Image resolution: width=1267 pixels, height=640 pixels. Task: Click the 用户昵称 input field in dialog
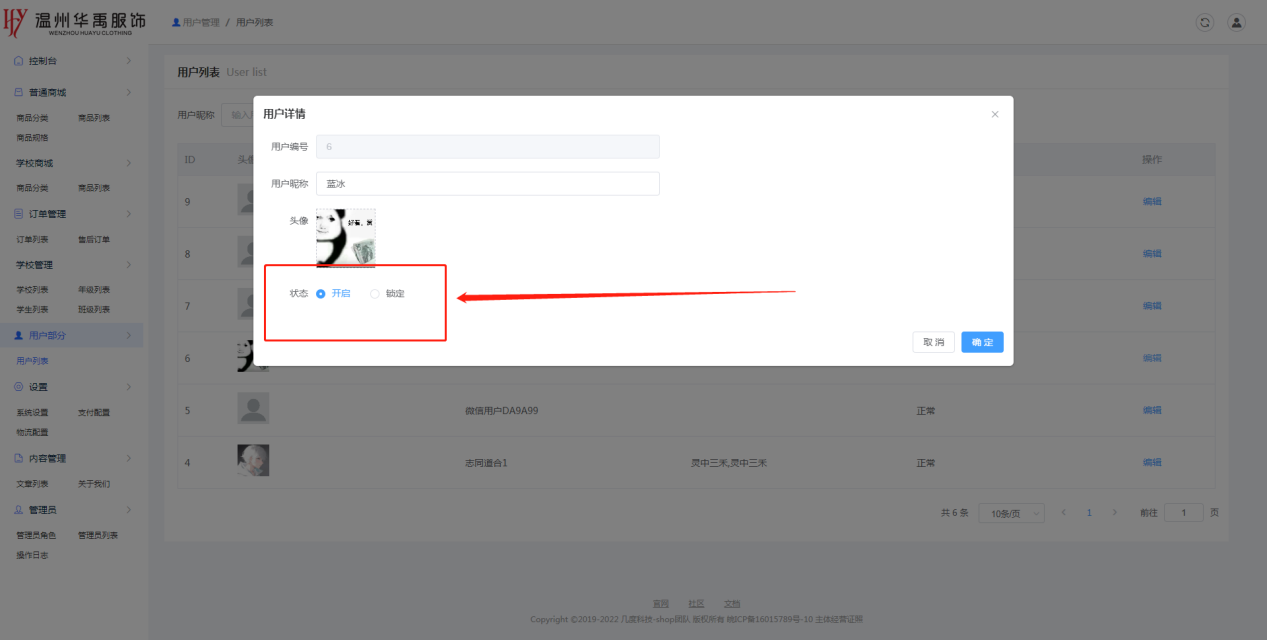coord(487,184)
